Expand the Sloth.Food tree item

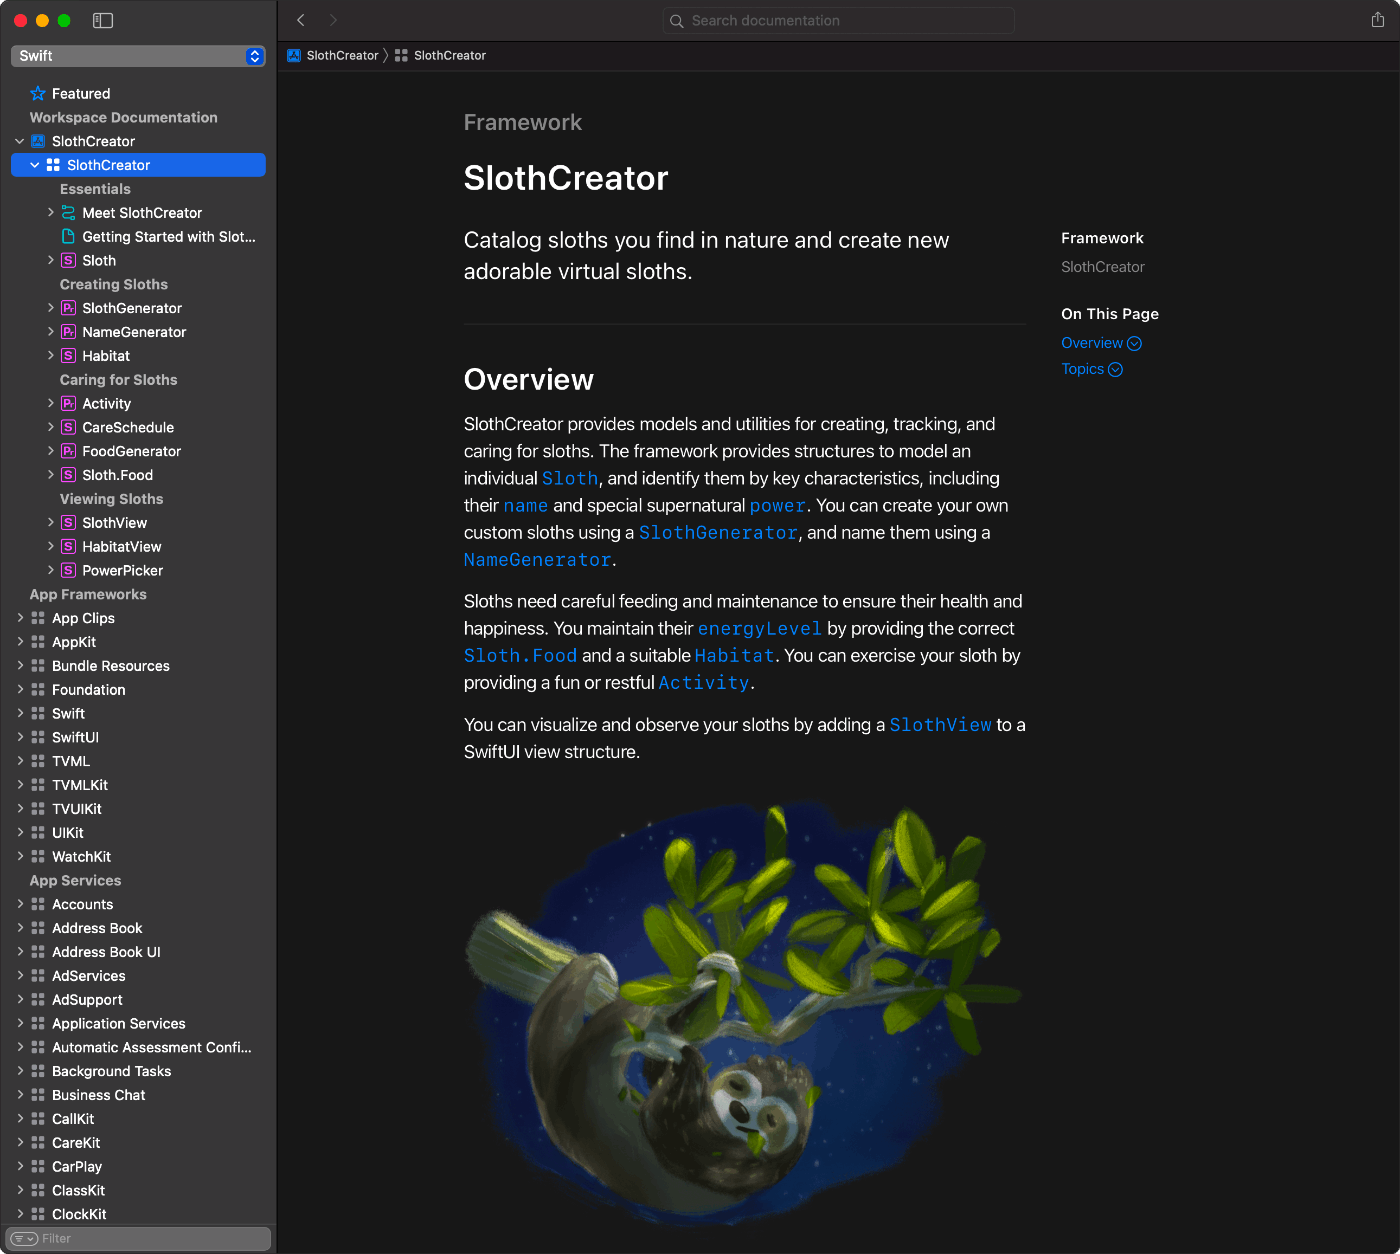coord(51,475)
